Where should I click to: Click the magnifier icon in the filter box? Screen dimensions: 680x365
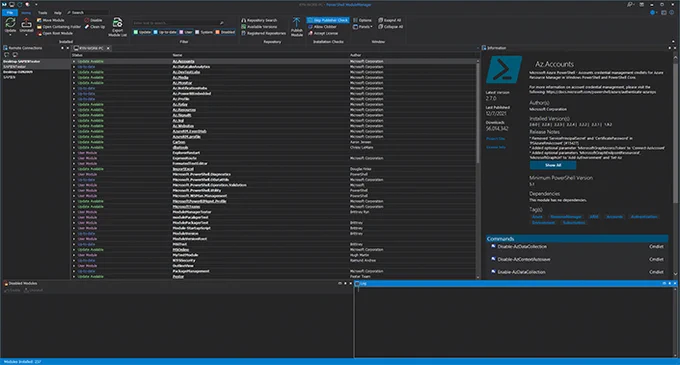click(222, 23)
